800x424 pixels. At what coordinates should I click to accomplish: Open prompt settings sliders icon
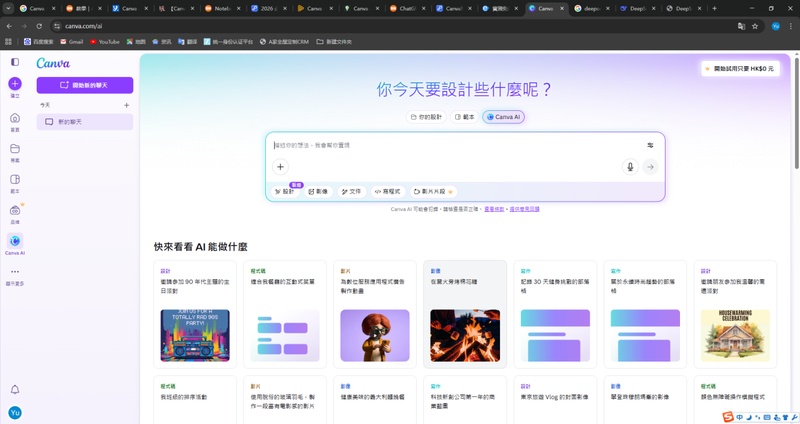650,145
